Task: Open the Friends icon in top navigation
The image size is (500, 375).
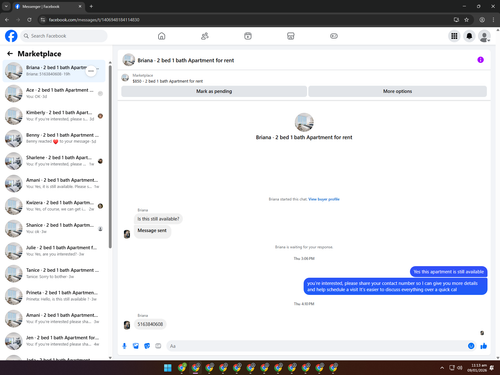Action: pyautogui.click(x=205, y=36)
